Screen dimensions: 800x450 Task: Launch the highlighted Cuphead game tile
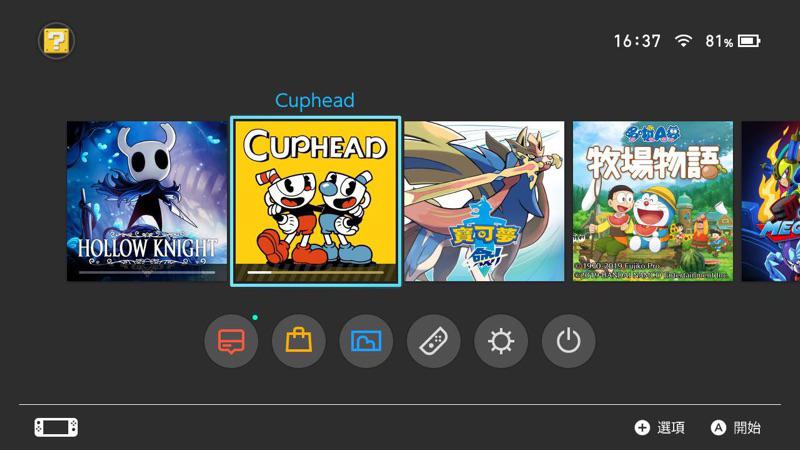(315, 201)
